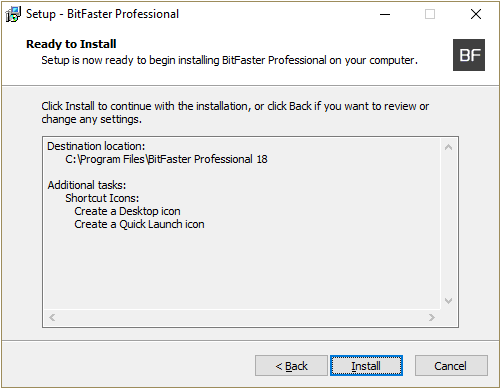Click the Shortcut Icons line
Viewport: 501px width, 389px height.
pos(102,198)
